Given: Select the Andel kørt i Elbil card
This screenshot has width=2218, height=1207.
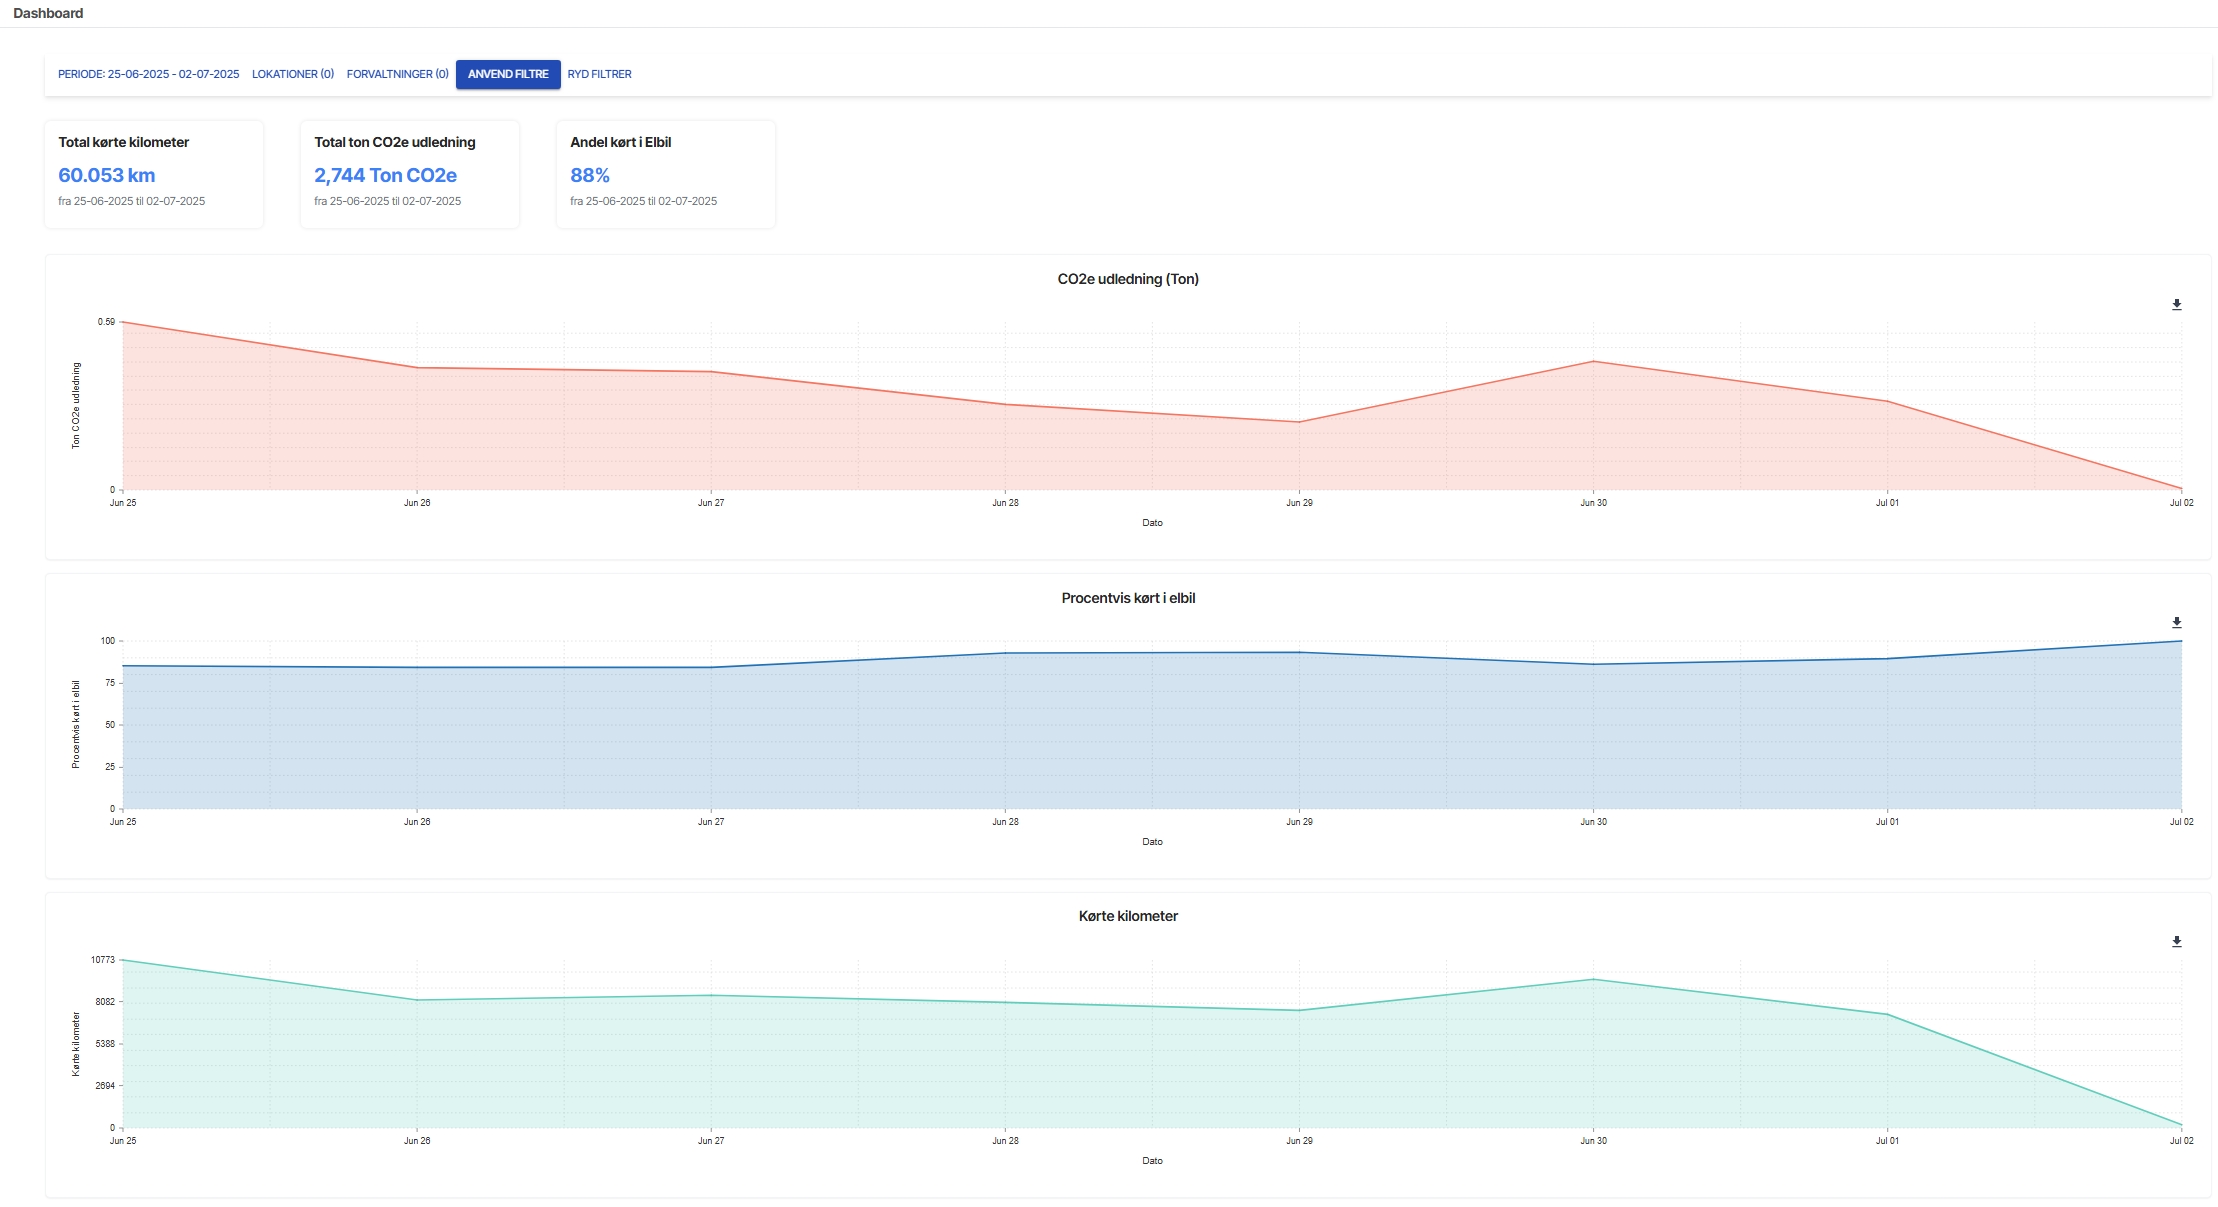Looking at the screenshot, I should coord(666,174).
